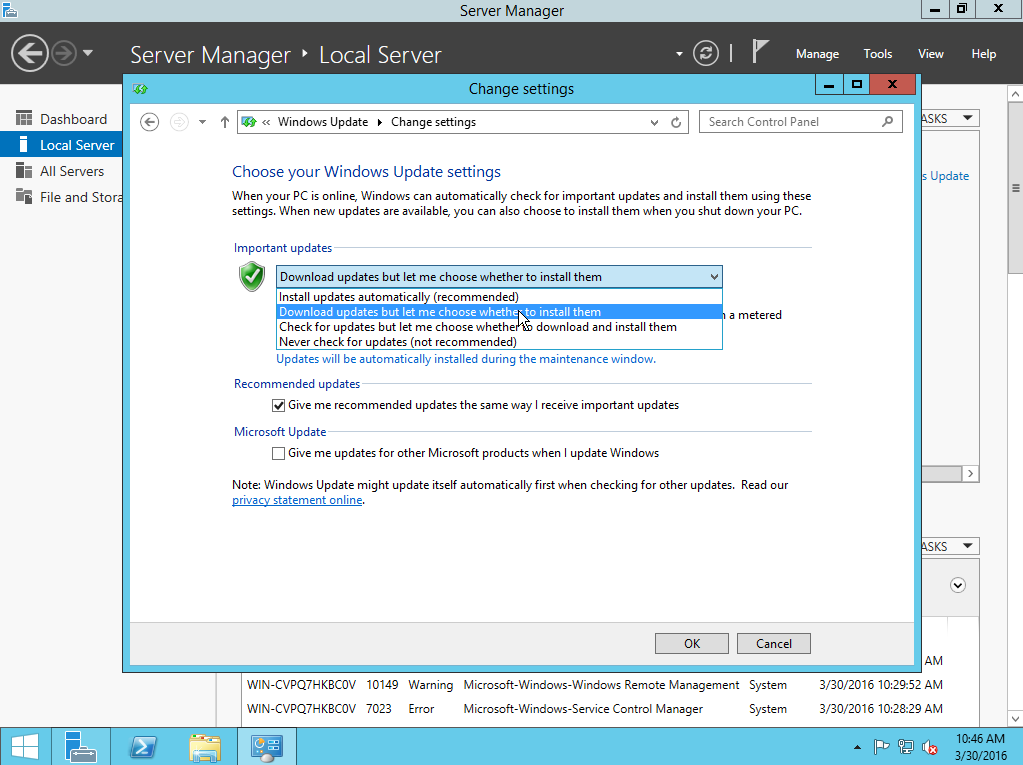This screenshot has height=765, width=1023.
Task: Open the Windows Start button
Action: (x=24, y=747)
